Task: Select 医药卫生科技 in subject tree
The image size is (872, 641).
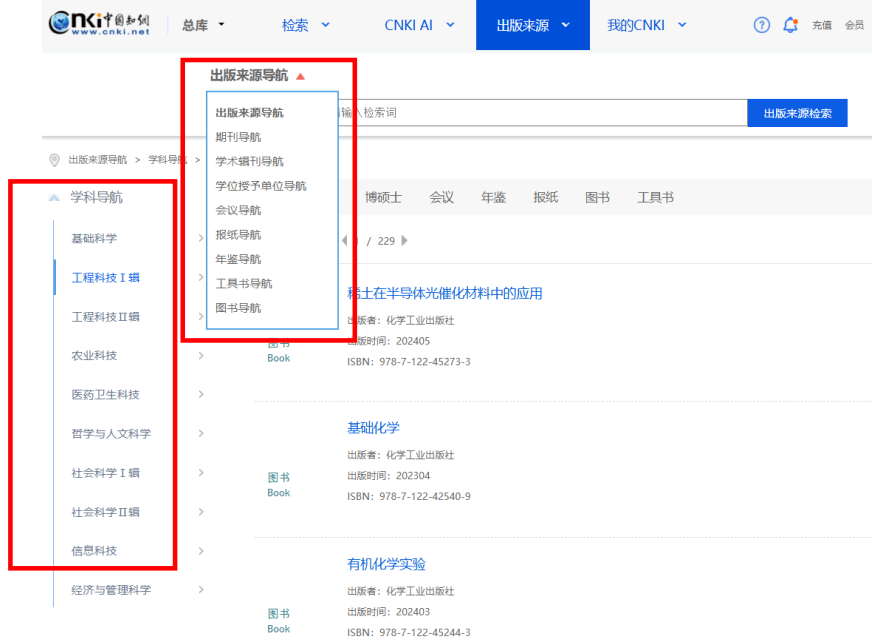Action: coord(105,395)
